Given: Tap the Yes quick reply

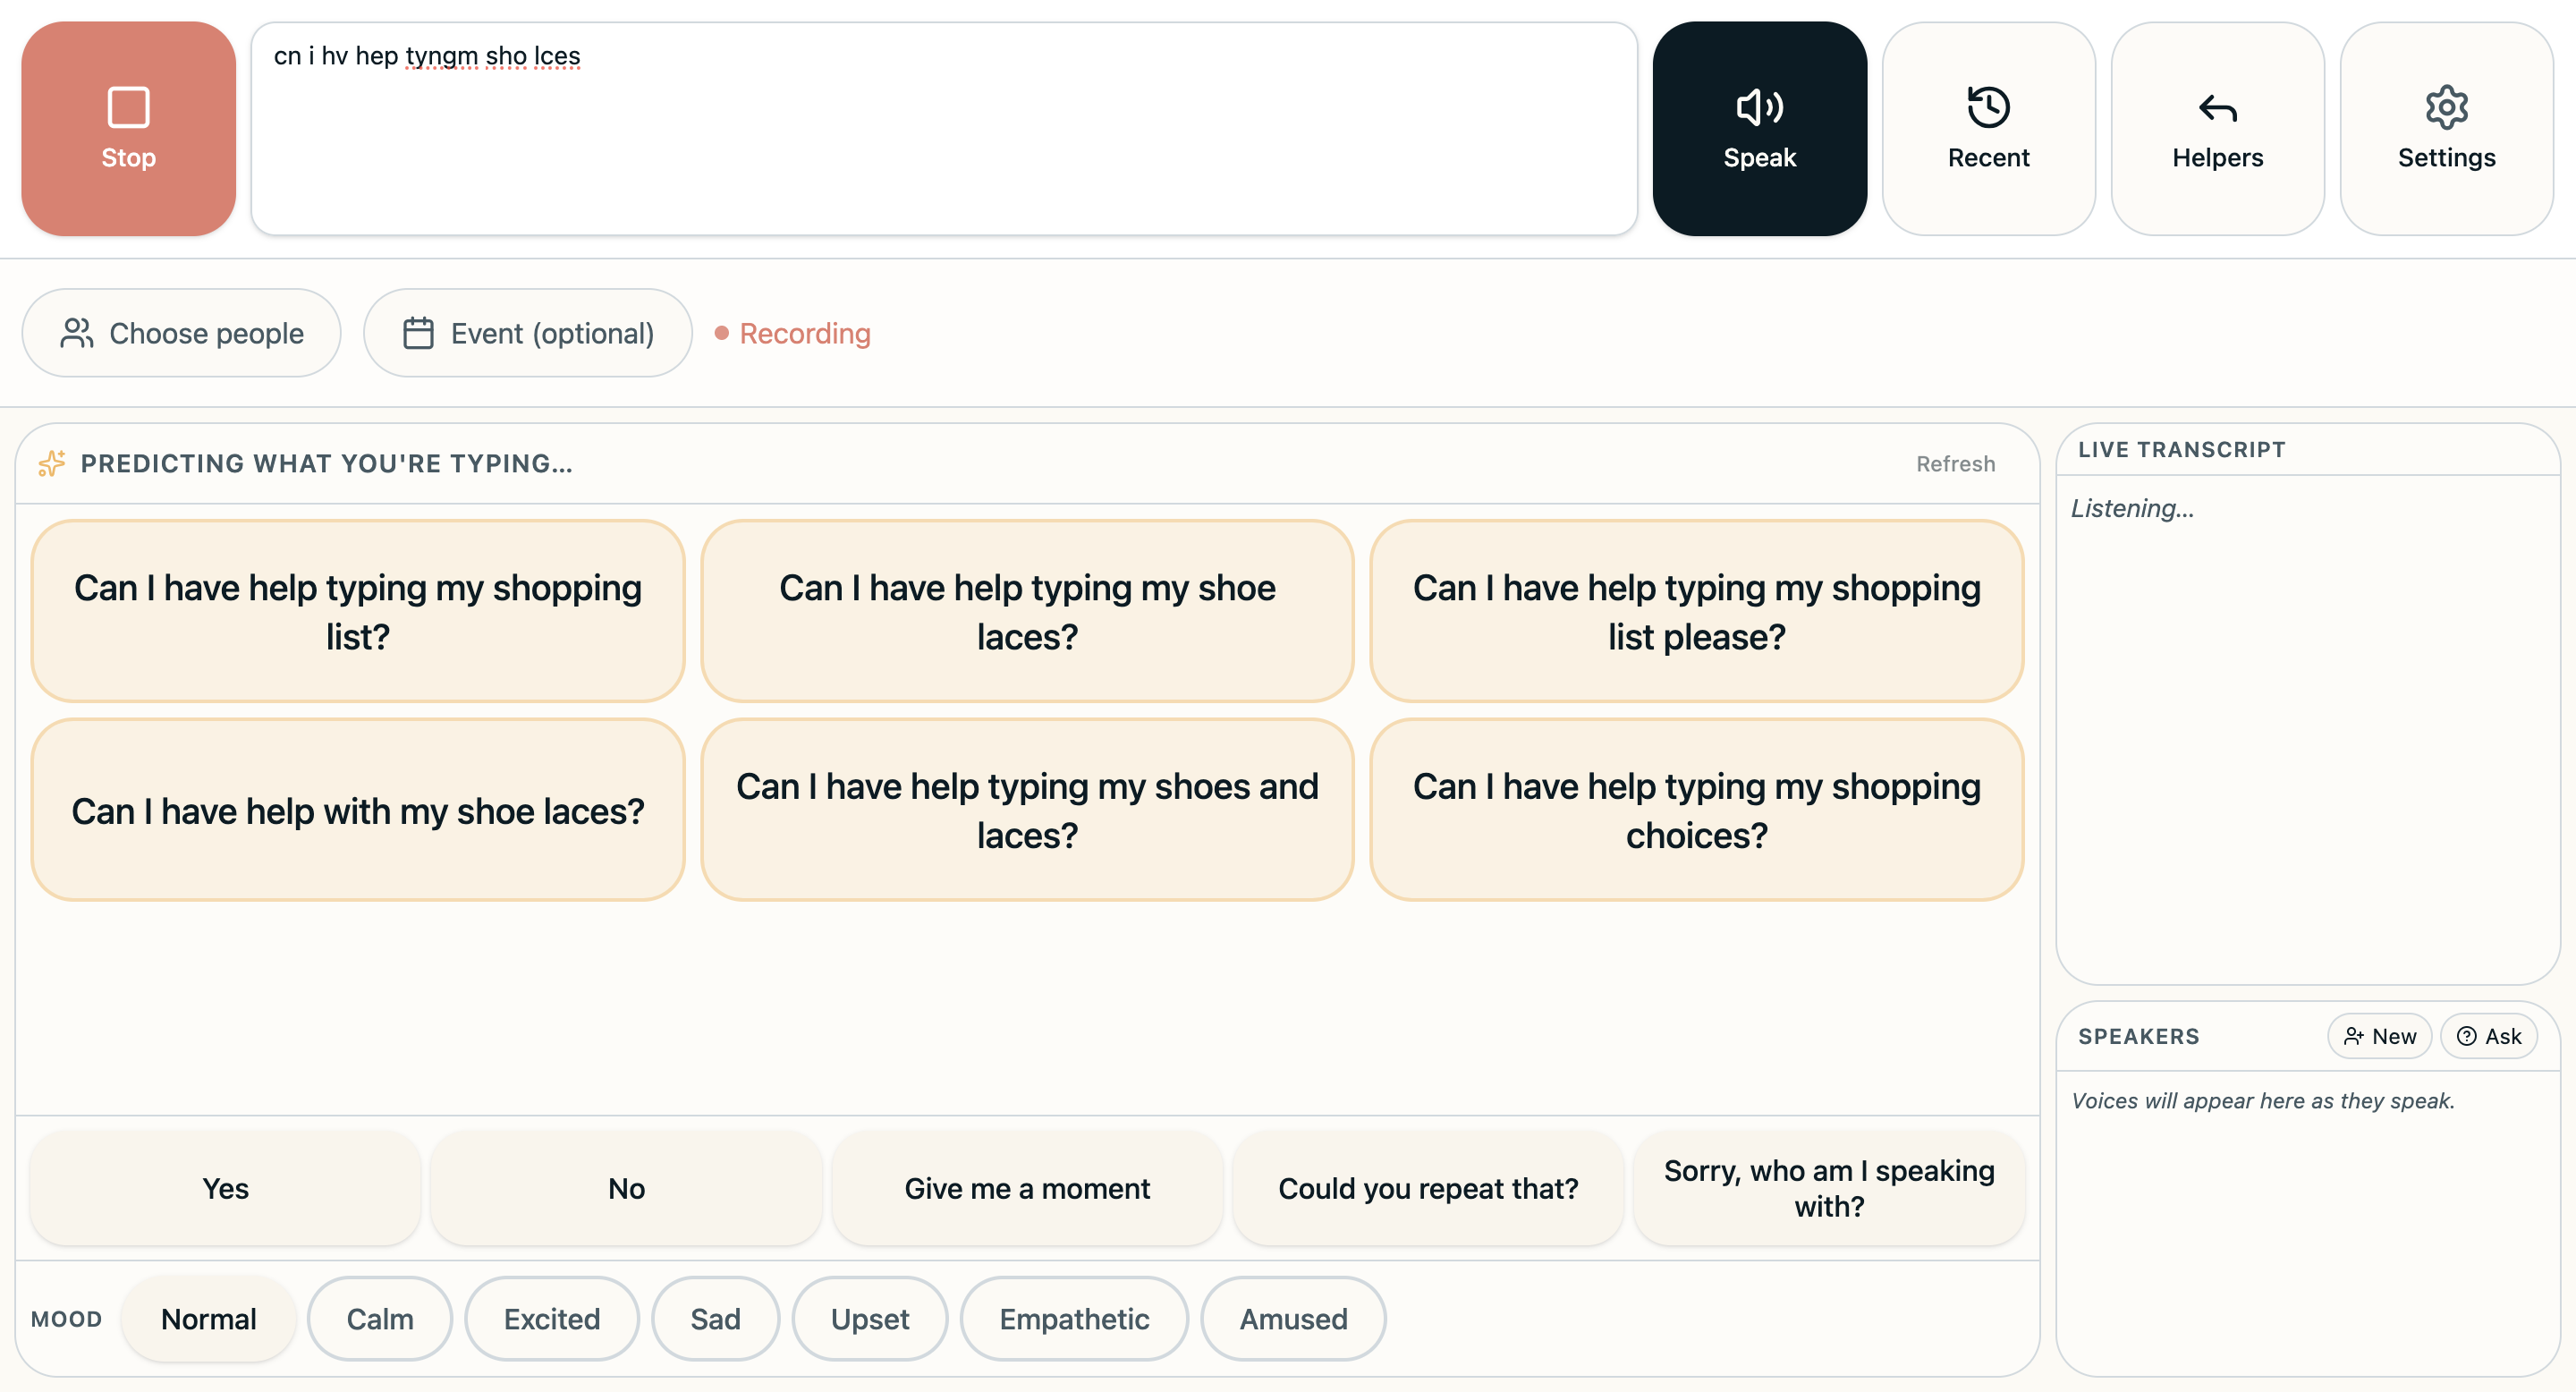Looking at the screenshot, I should 225,1188.
